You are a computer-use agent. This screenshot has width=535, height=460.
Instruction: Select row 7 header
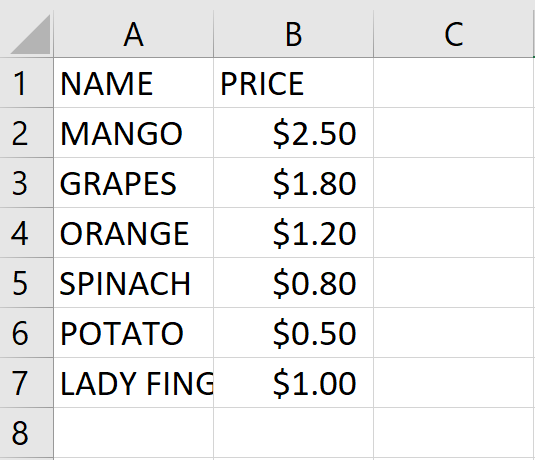tap(27, 383)
